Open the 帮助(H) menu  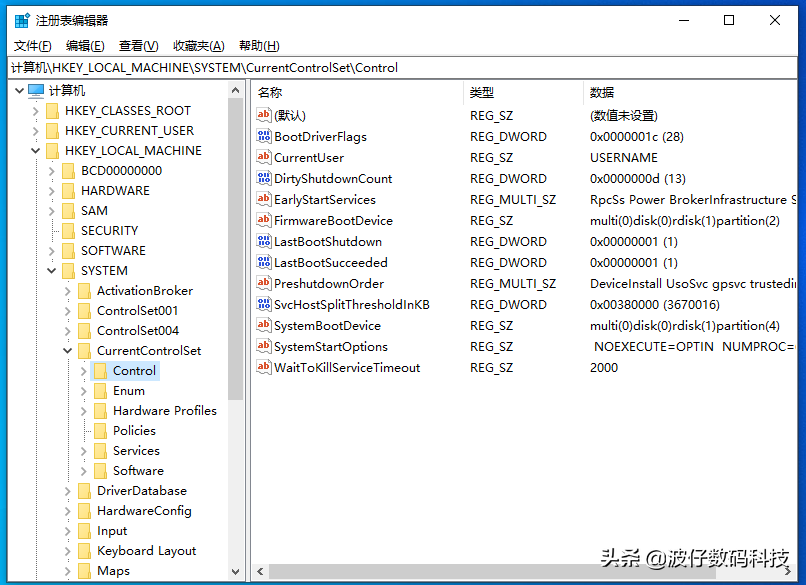tap(260, 46)
